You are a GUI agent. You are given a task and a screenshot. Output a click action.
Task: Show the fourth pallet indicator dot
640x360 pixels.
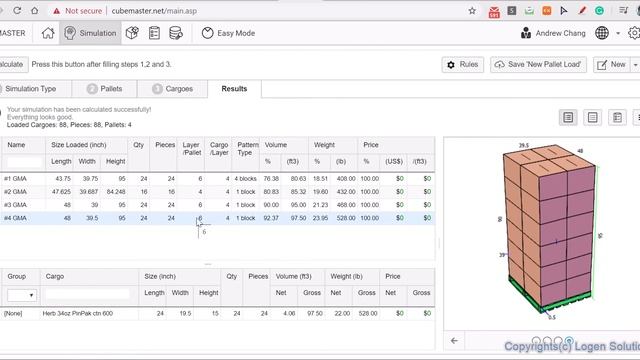tap(569, 341)
